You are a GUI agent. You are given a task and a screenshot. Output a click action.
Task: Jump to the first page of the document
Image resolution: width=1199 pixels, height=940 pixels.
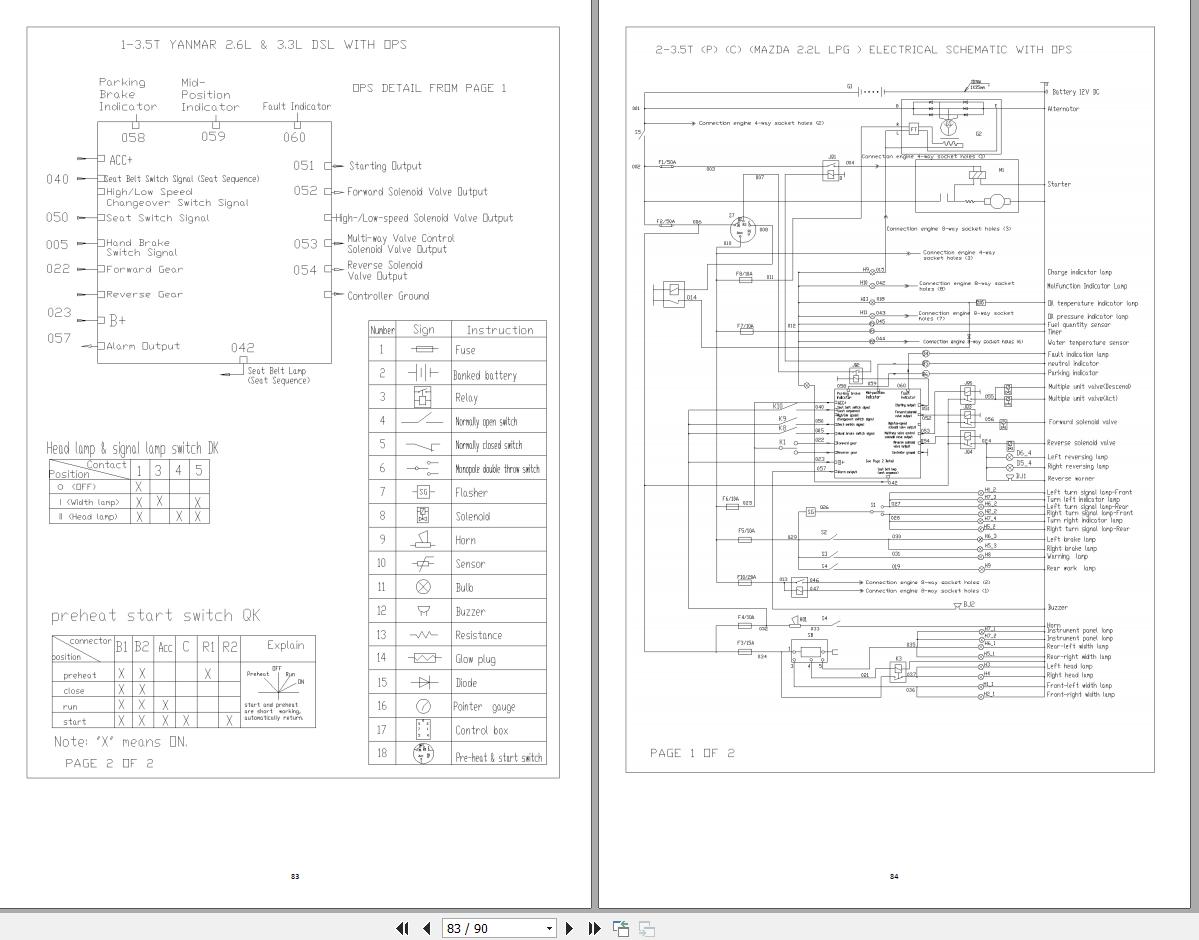click(402, 929)
